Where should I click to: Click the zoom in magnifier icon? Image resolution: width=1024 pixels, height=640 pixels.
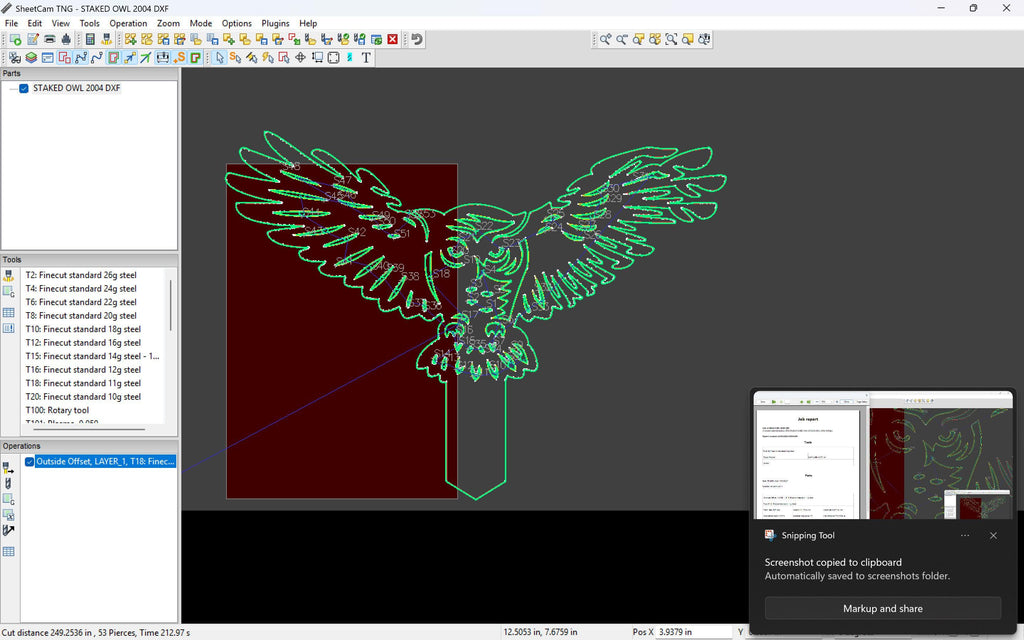tap(605, 39)
